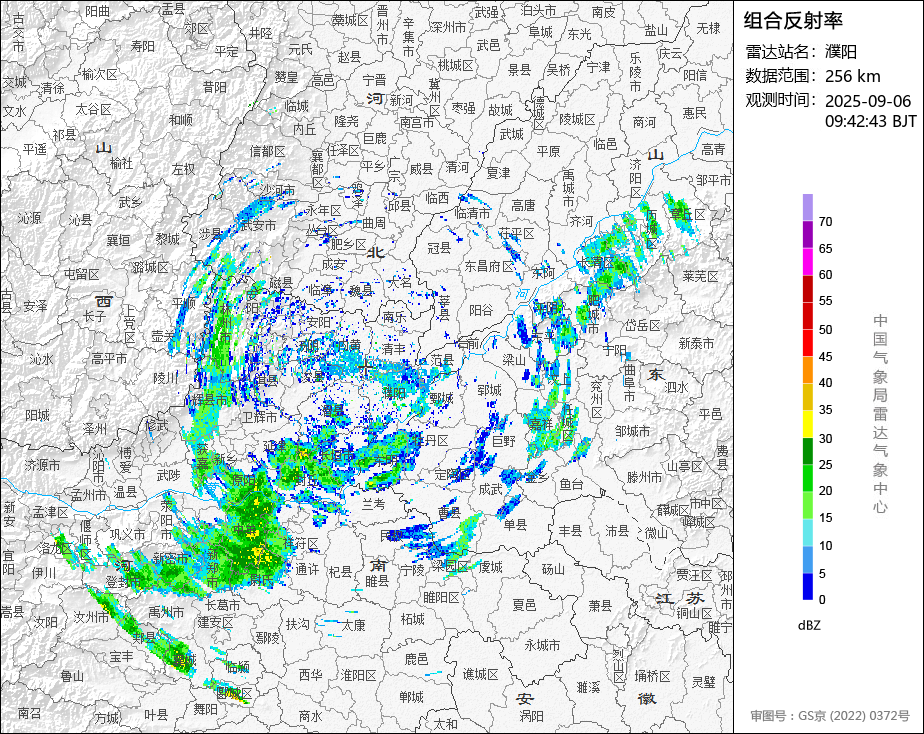This screenshot has width=924, height=734.
Task: Click the 阳曲 label on the map
Action: 98,11
